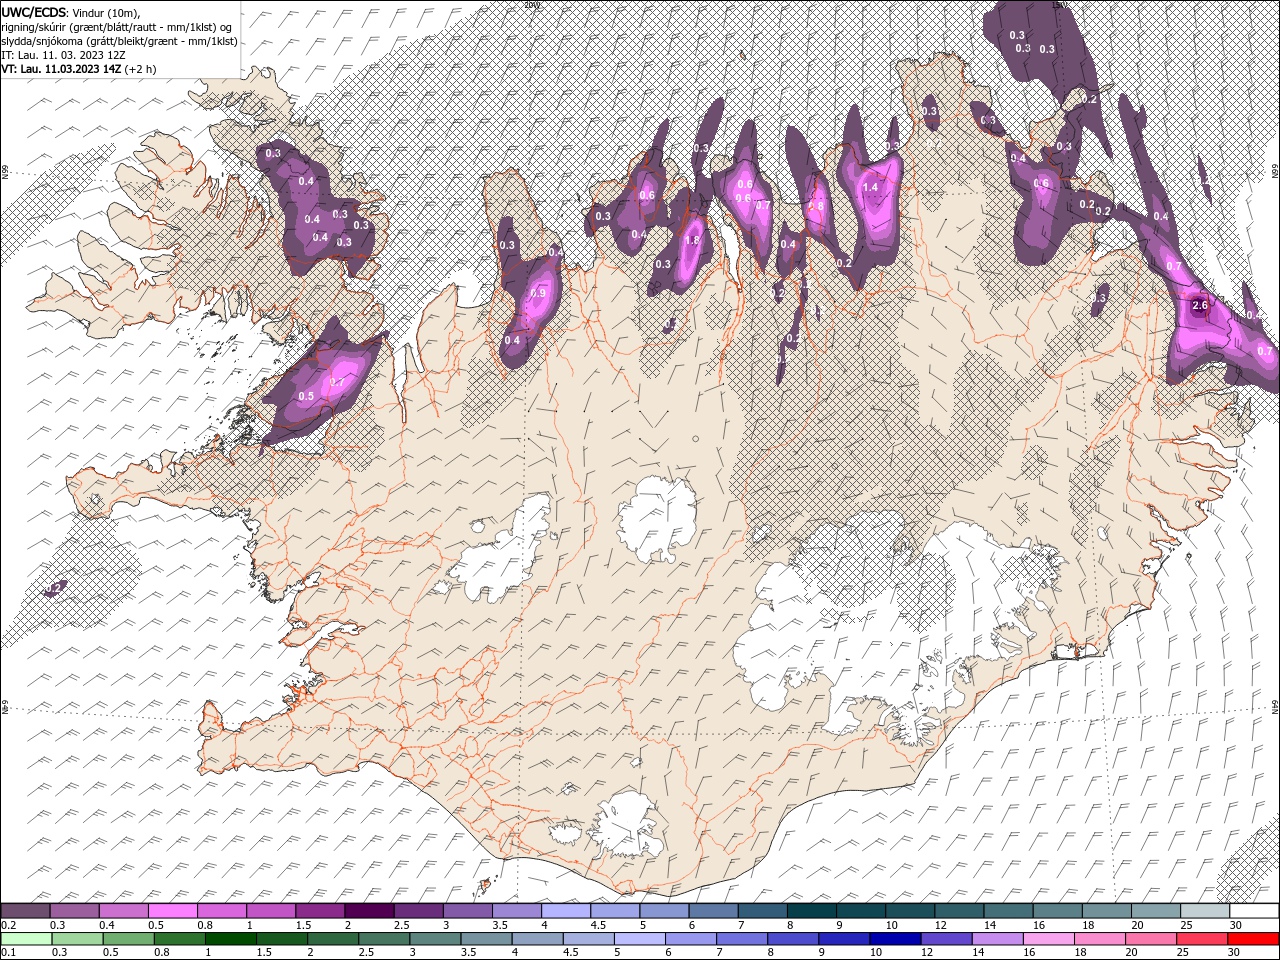Click the 'slydda/snjókoma' legend description line
Viewport: 1280px width, 960px height.
pos(120,41)
